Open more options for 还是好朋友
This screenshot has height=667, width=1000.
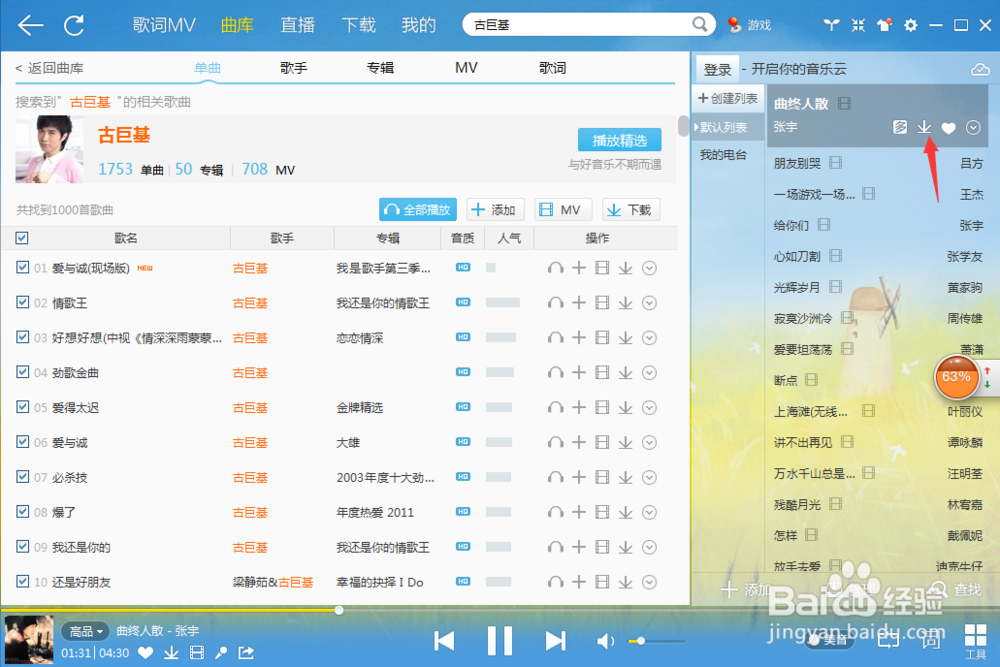coord(649,582)
